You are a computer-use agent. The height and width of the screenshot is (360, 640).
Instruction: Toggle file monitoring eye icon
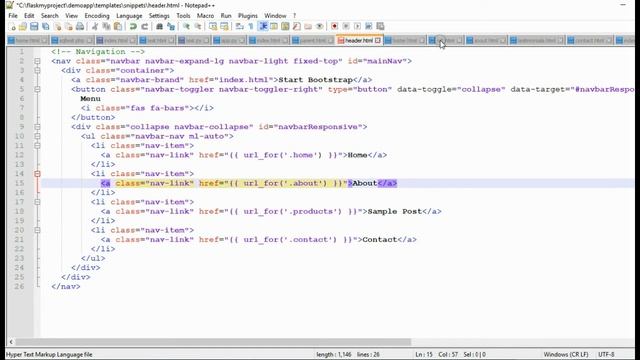point(320,27)
